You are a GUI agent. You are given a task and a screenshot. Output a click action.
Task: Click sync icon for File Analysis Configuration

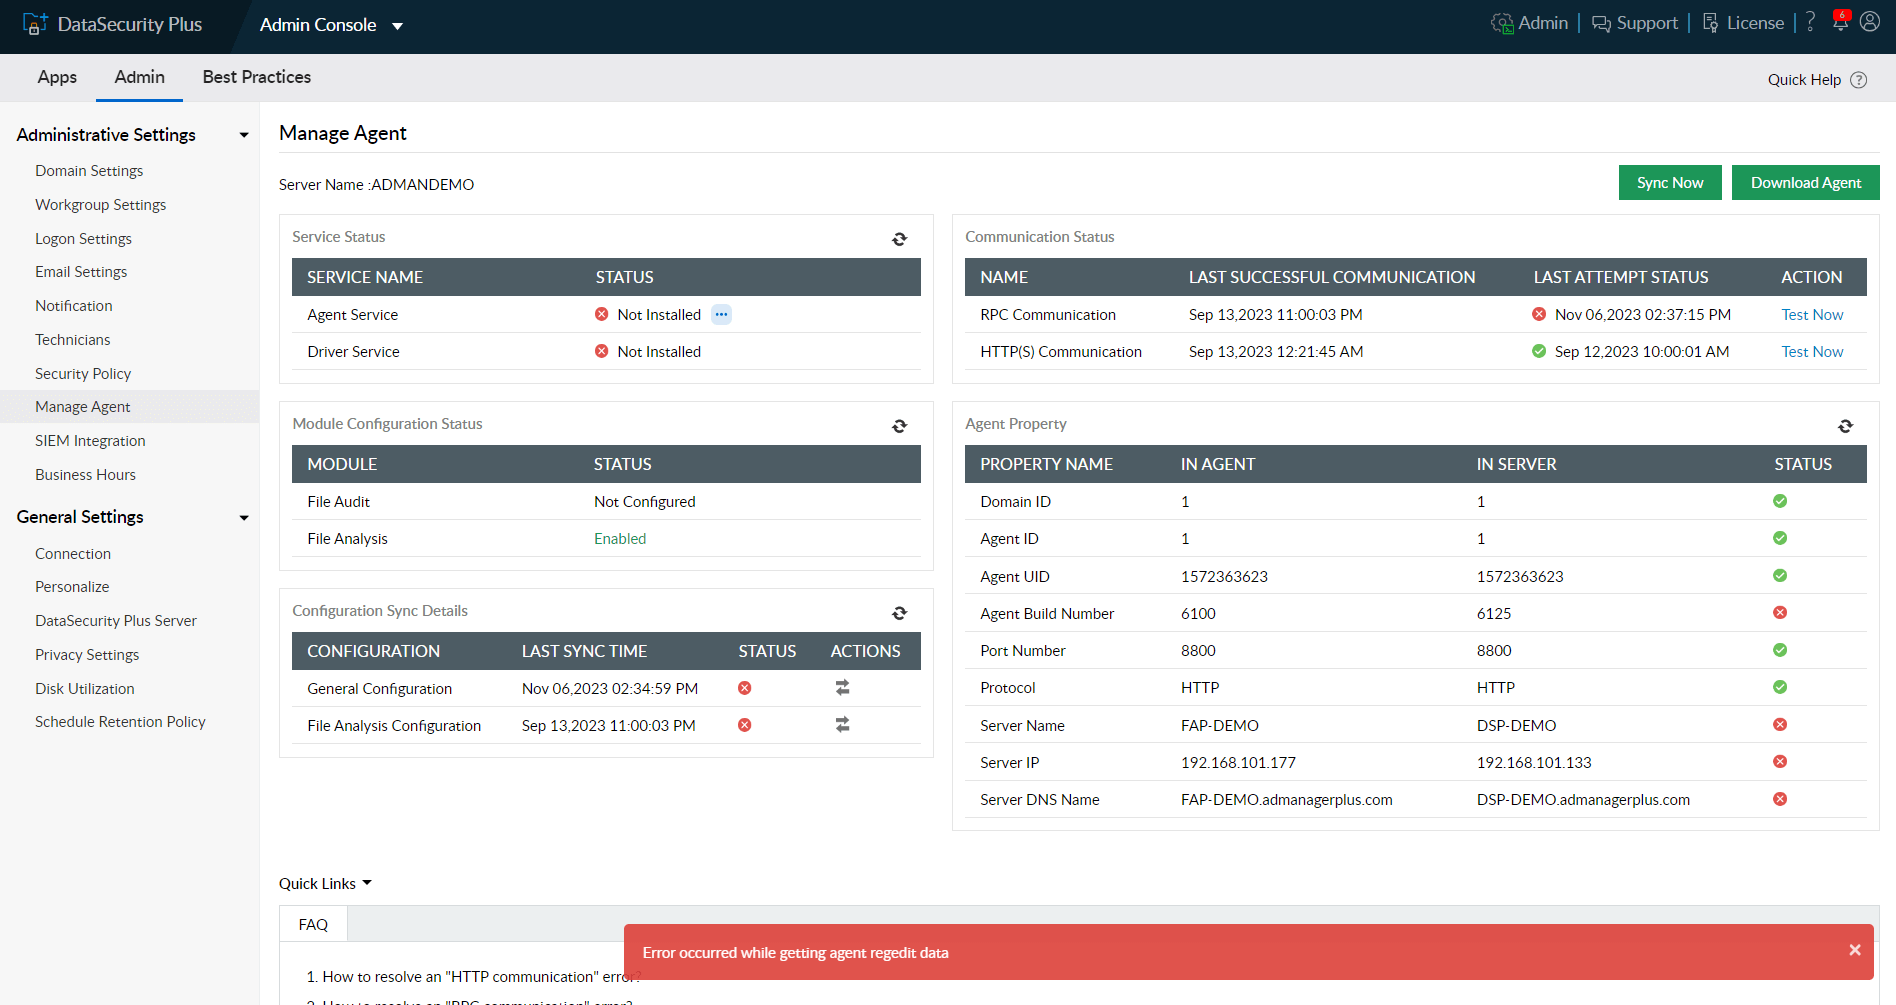[842, 725]
